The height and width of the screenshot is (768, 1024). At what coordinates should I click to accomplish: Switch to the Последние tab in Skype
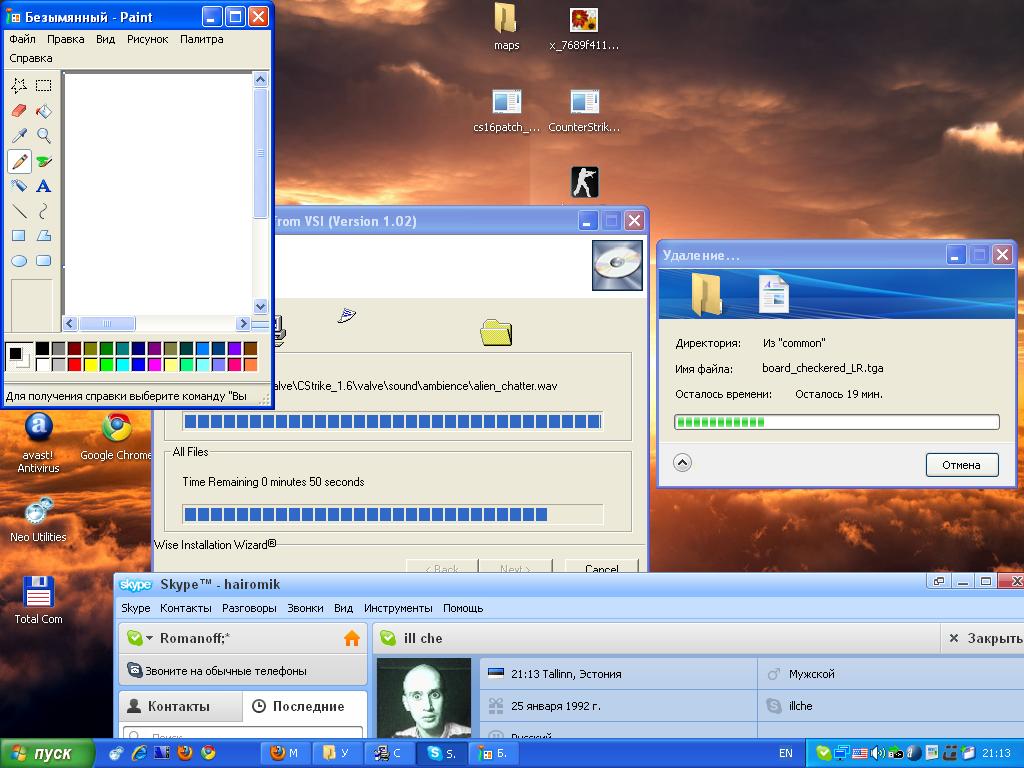coord(304,706)
